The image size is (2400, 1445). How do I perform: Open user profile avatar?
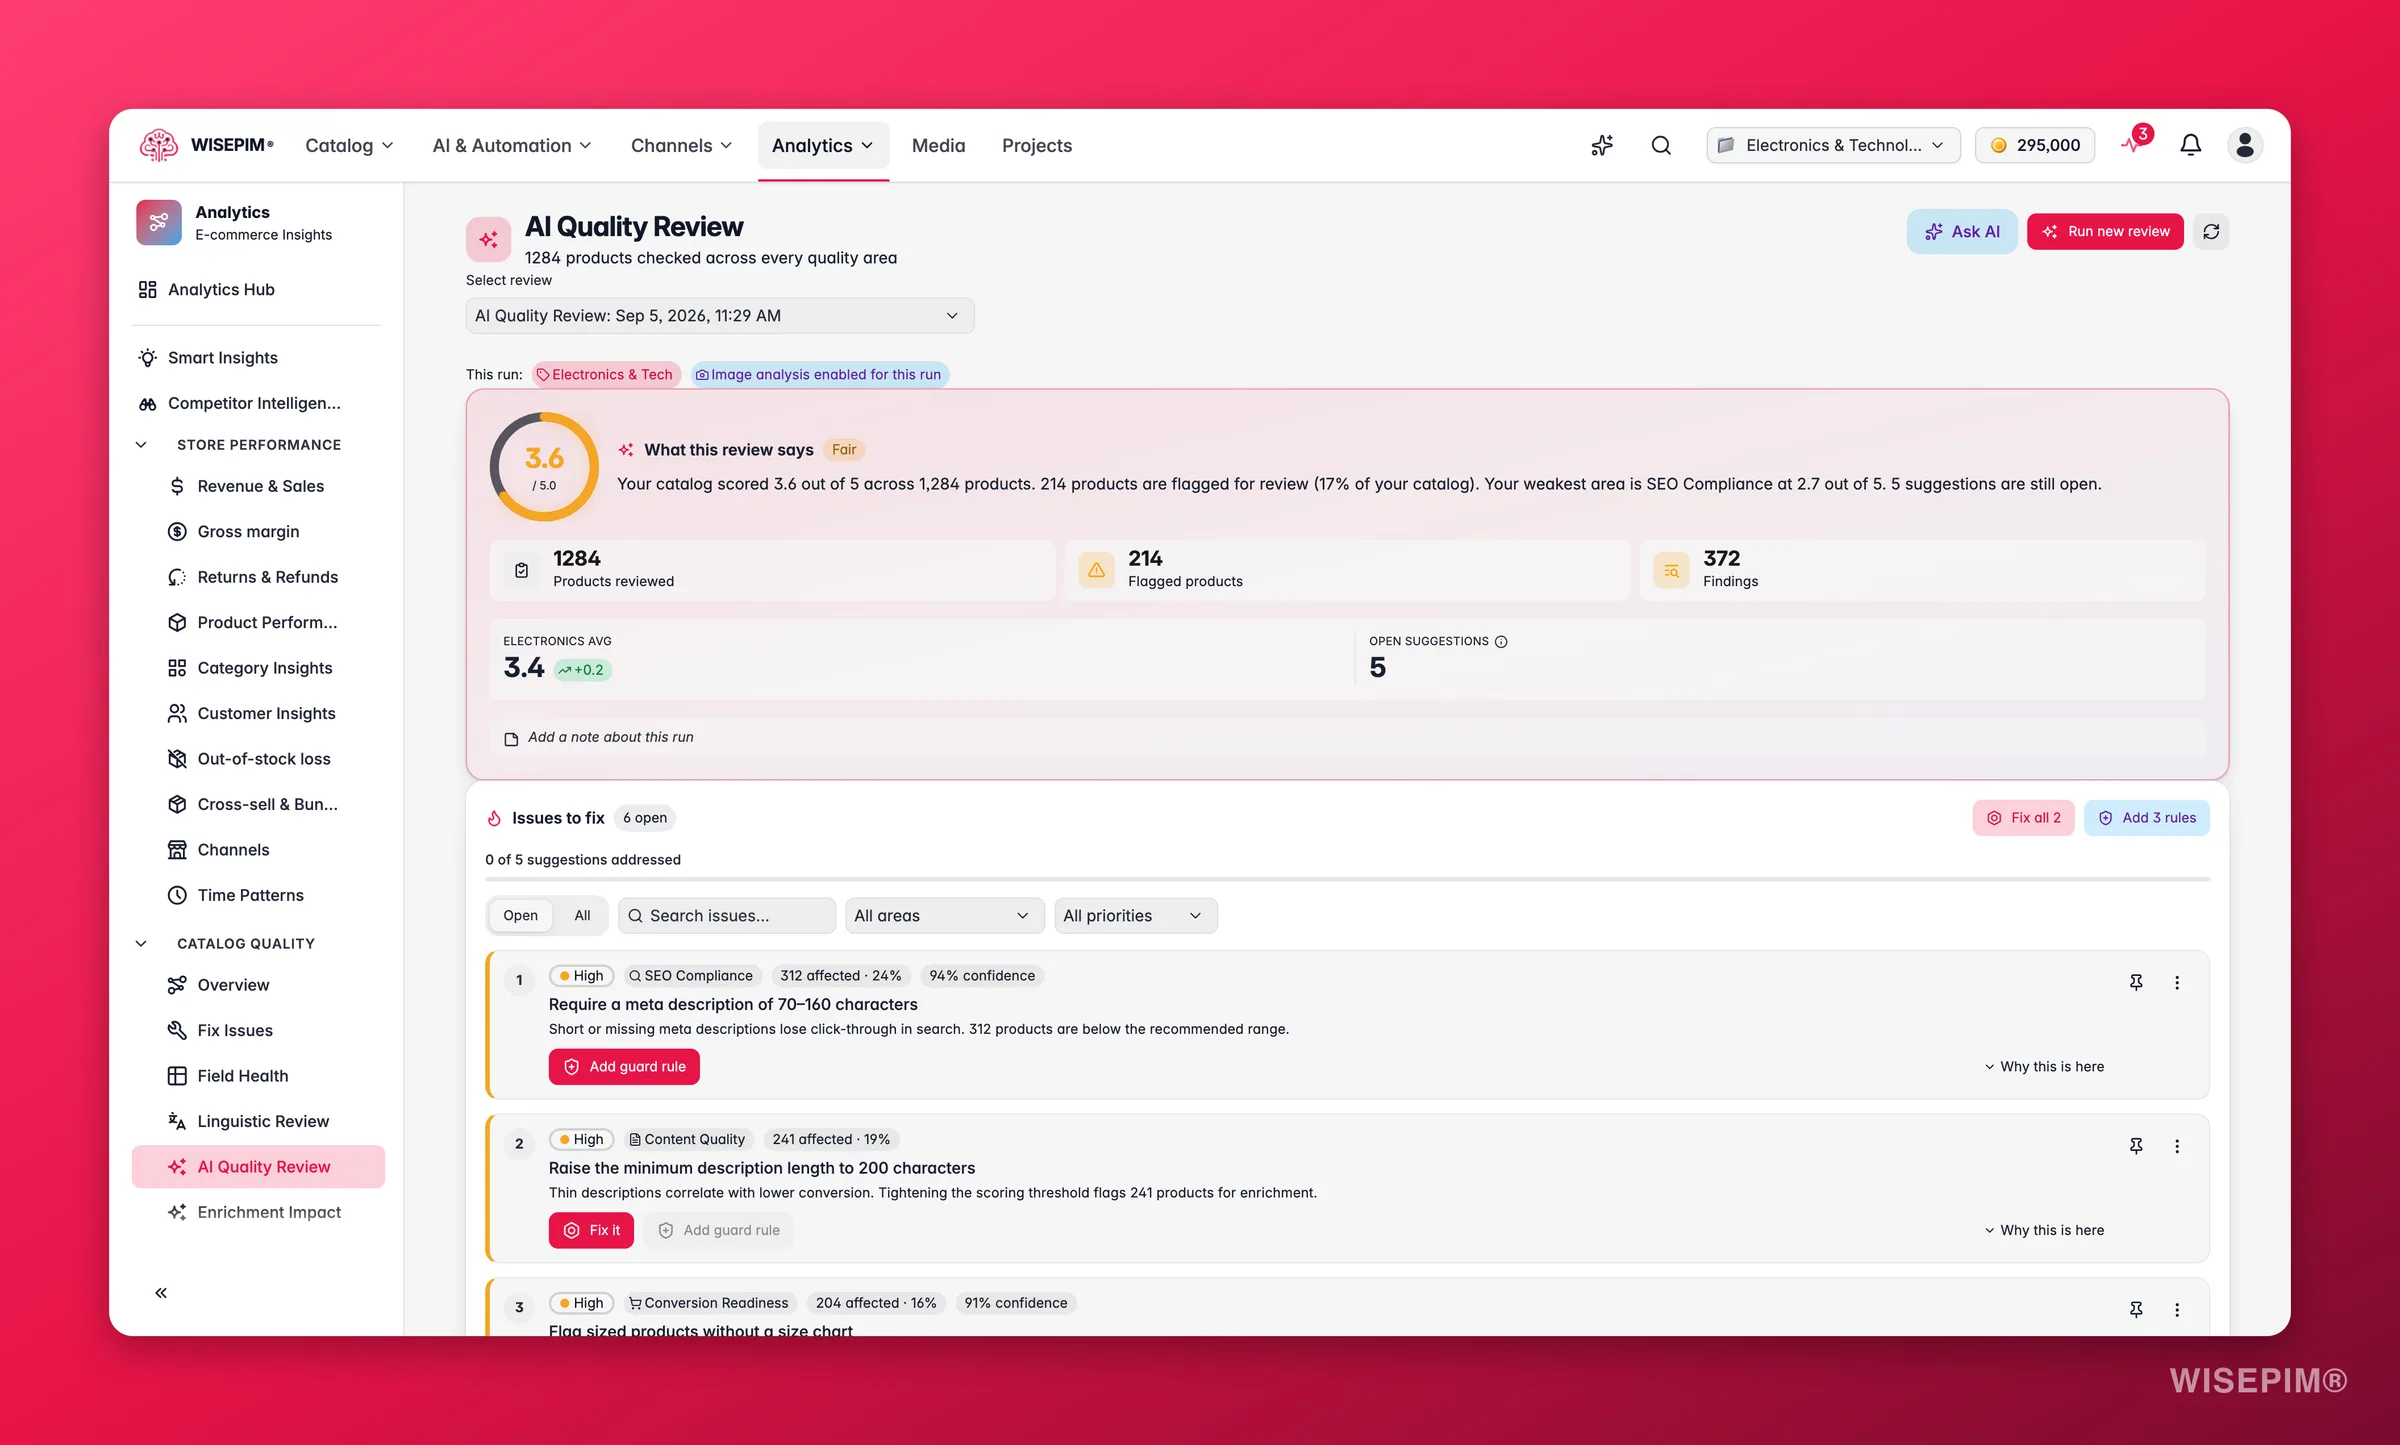coord(2245,145)
